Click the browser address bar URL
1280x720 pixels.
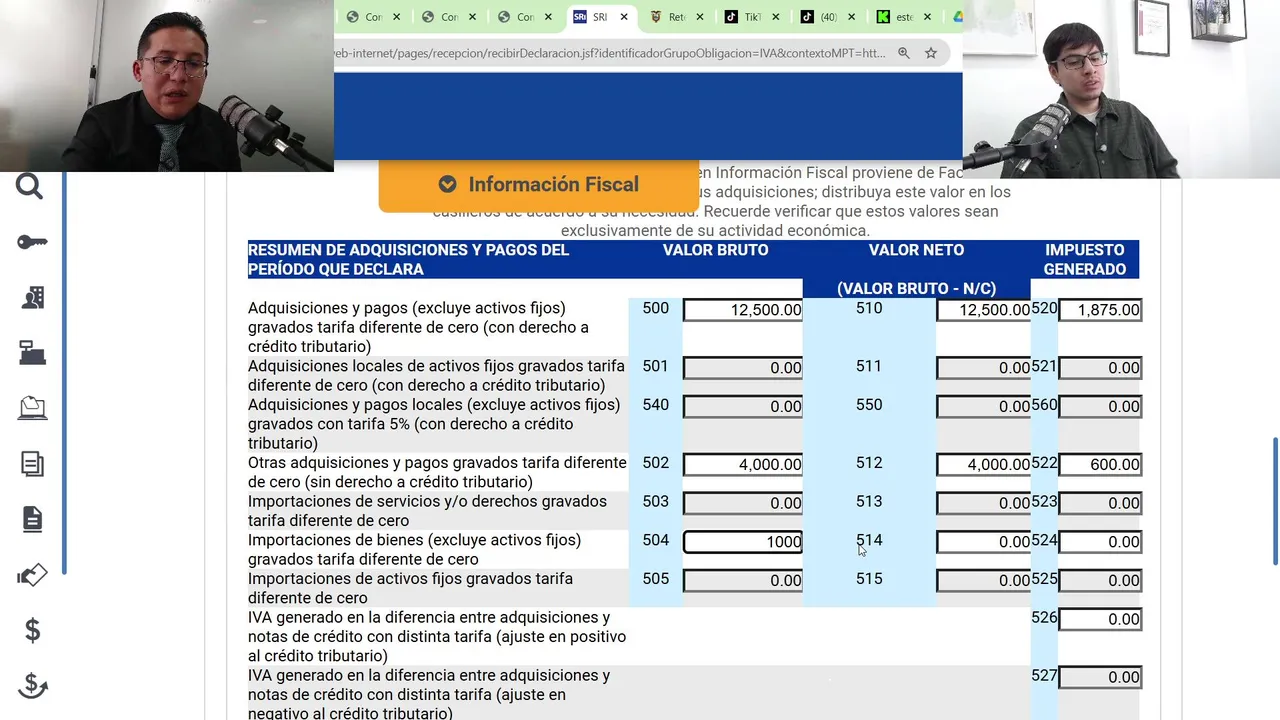610,53
